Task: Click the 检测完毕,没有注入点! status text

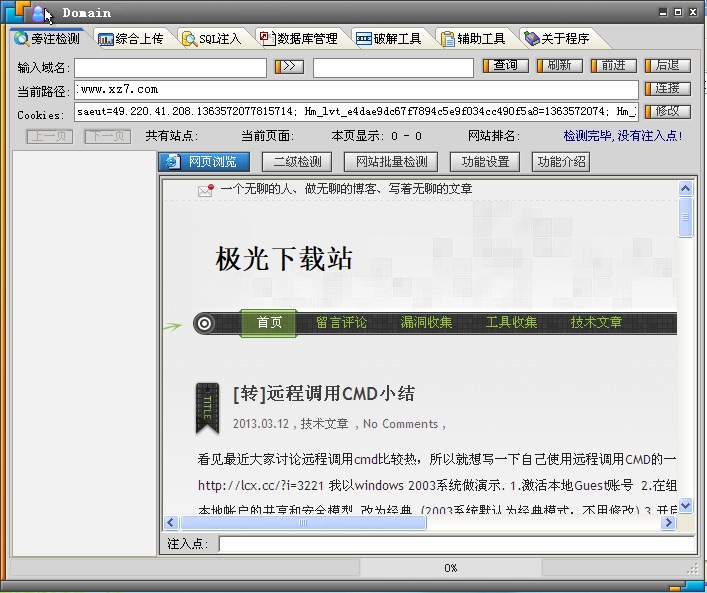Action: click(x=623, y=136)
